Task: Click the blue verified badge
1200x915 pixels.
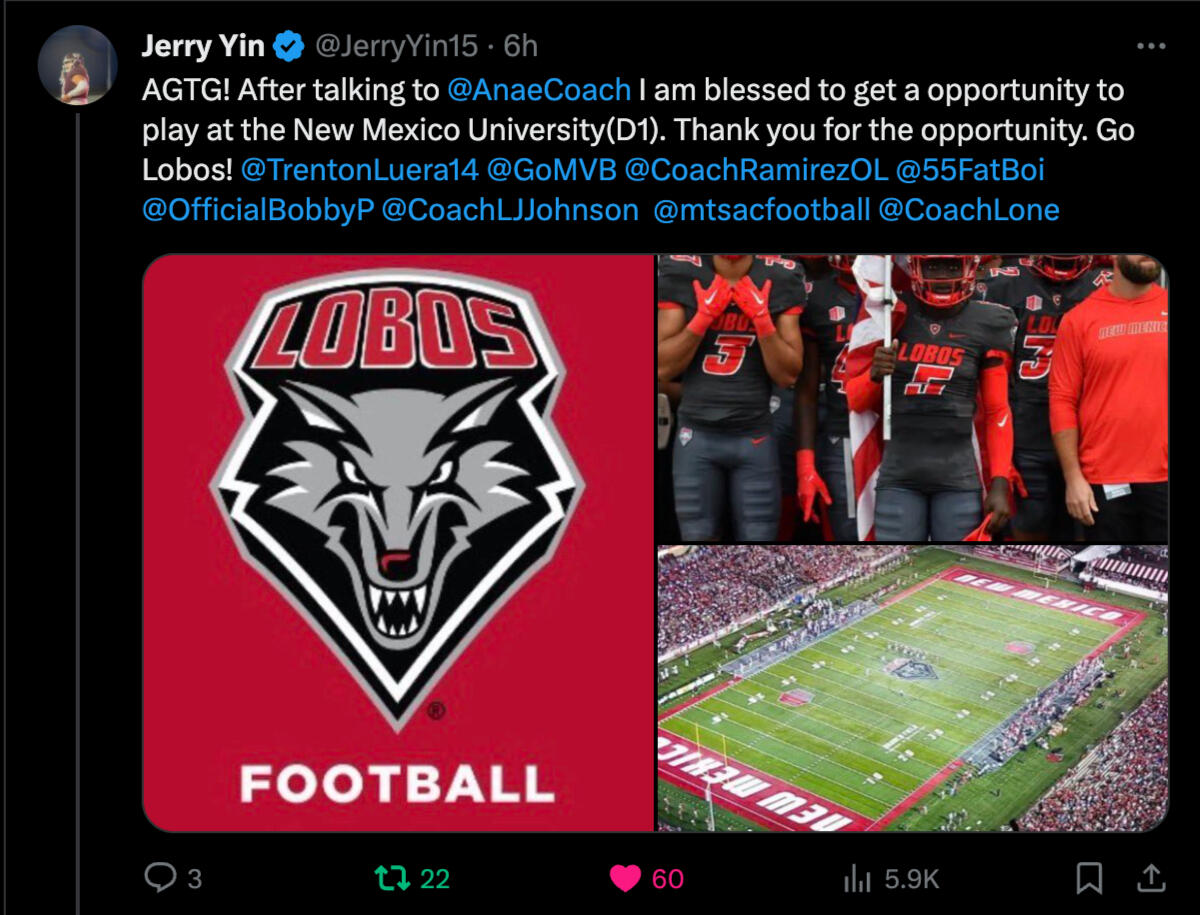Action: point(289,46)
